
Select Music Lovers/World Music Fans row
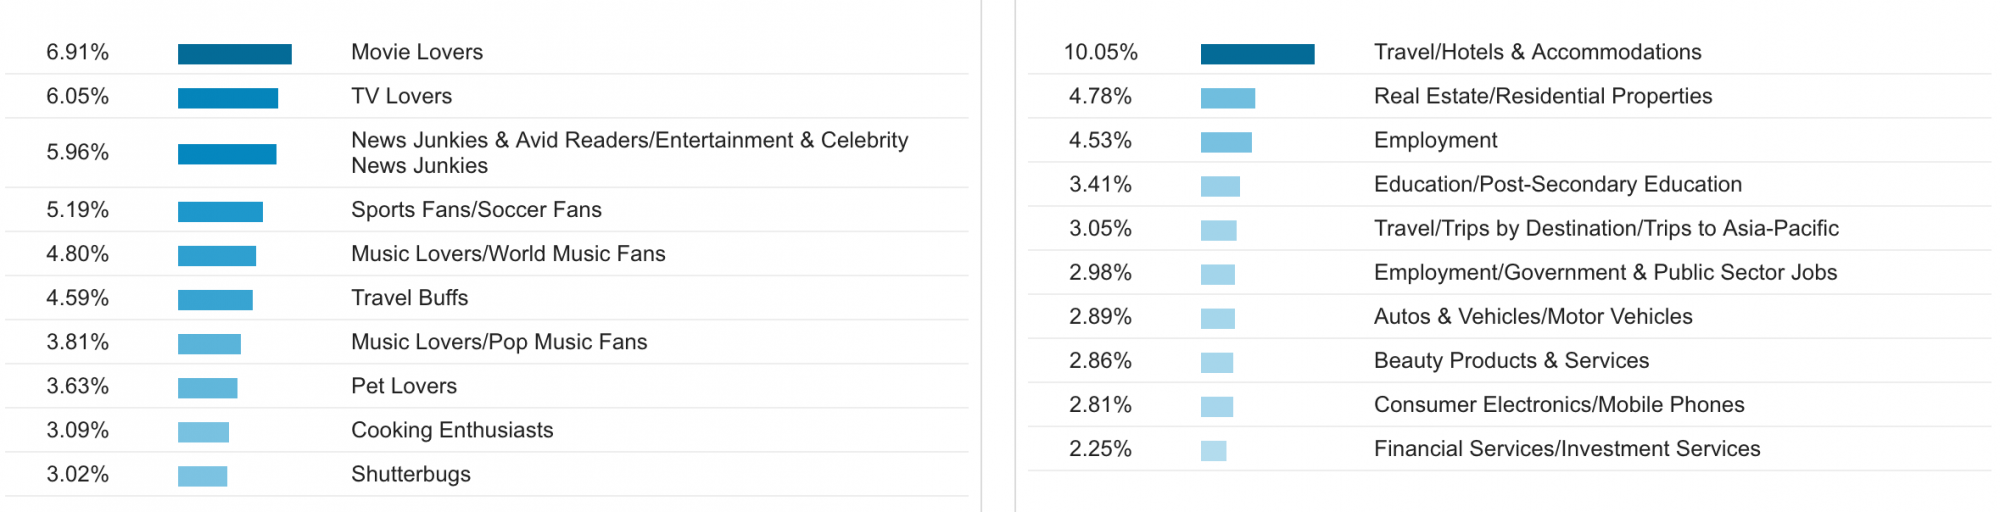(508, 254)
